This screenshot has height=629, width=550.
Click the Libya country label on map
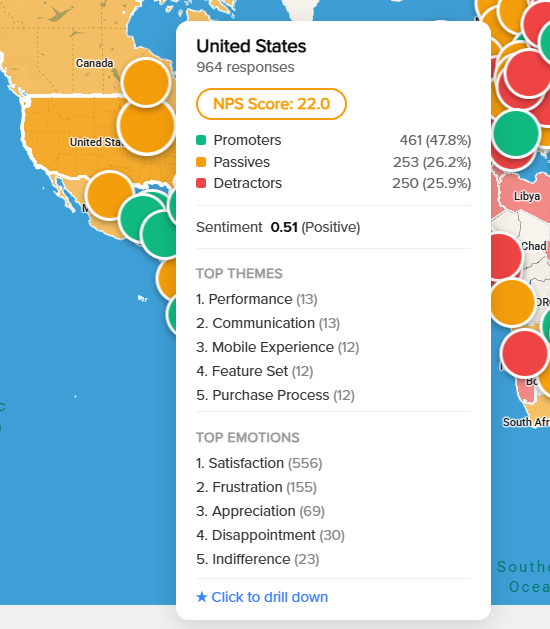pos(527,196)
